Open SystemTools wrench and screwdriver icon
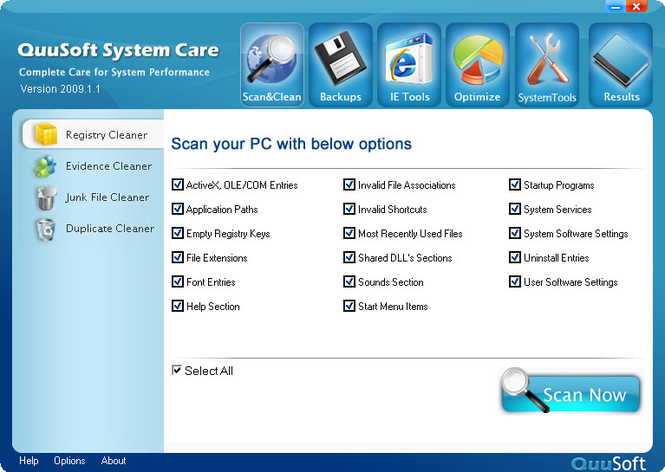 click(x=547, y=64)
